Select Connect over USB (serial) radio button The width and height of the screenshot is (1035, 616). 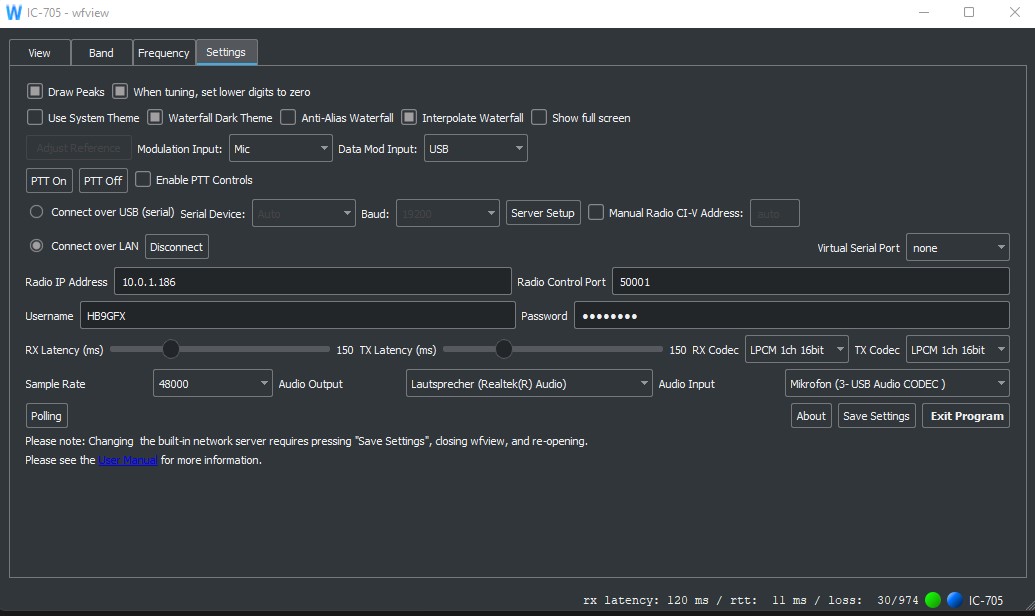[37, 212]
